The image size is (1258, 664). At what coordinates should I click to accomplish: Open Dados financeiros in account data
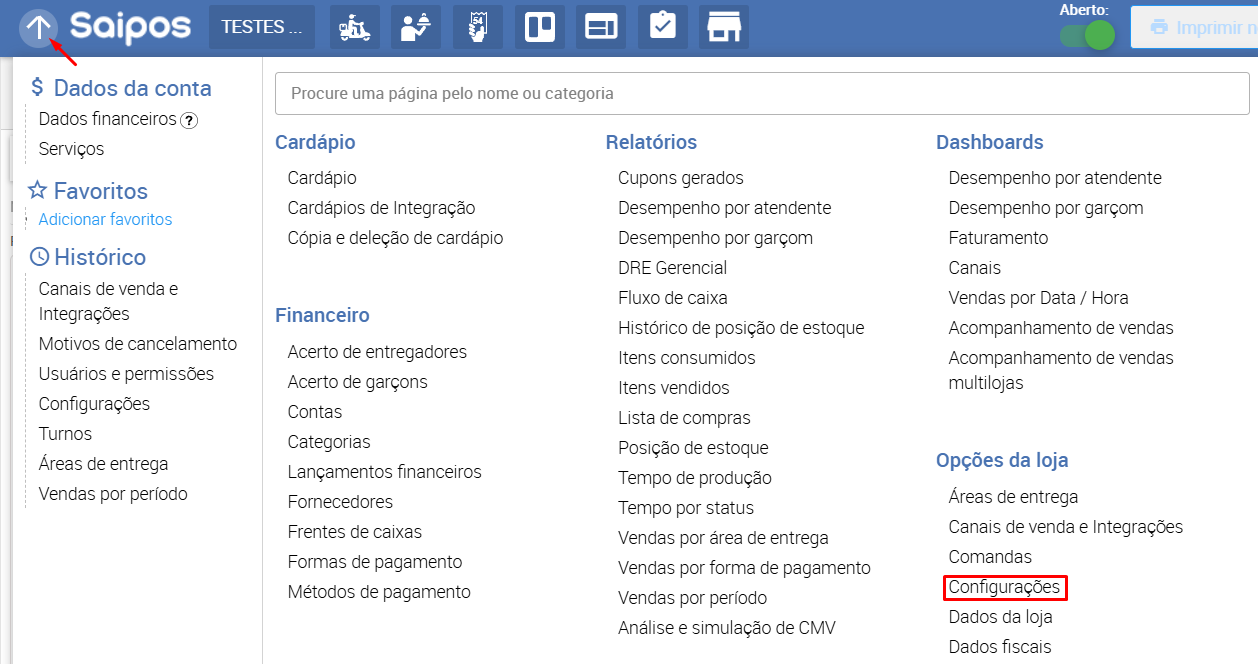(x=108, y=119)
